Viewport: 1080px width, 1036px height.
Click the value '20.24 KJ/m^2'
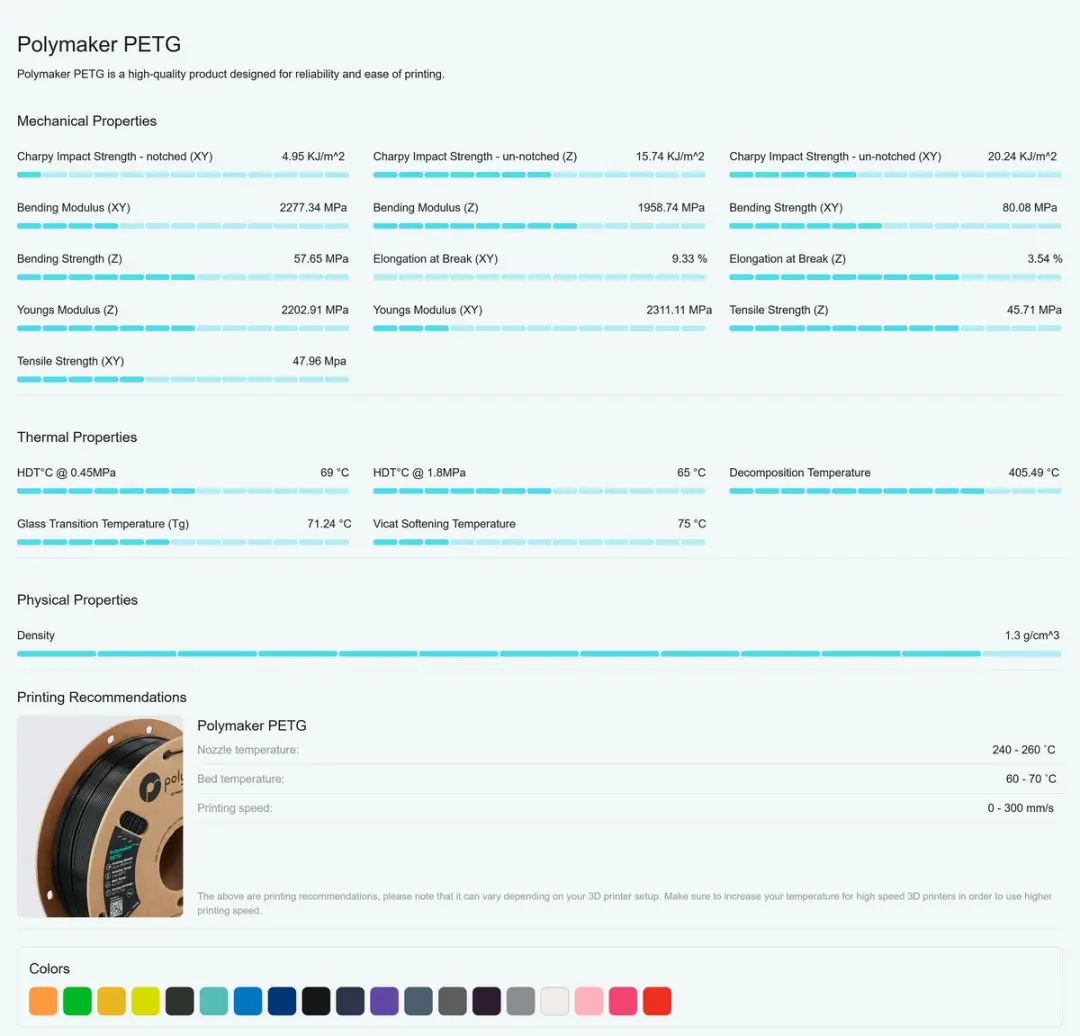[1022, 156]
